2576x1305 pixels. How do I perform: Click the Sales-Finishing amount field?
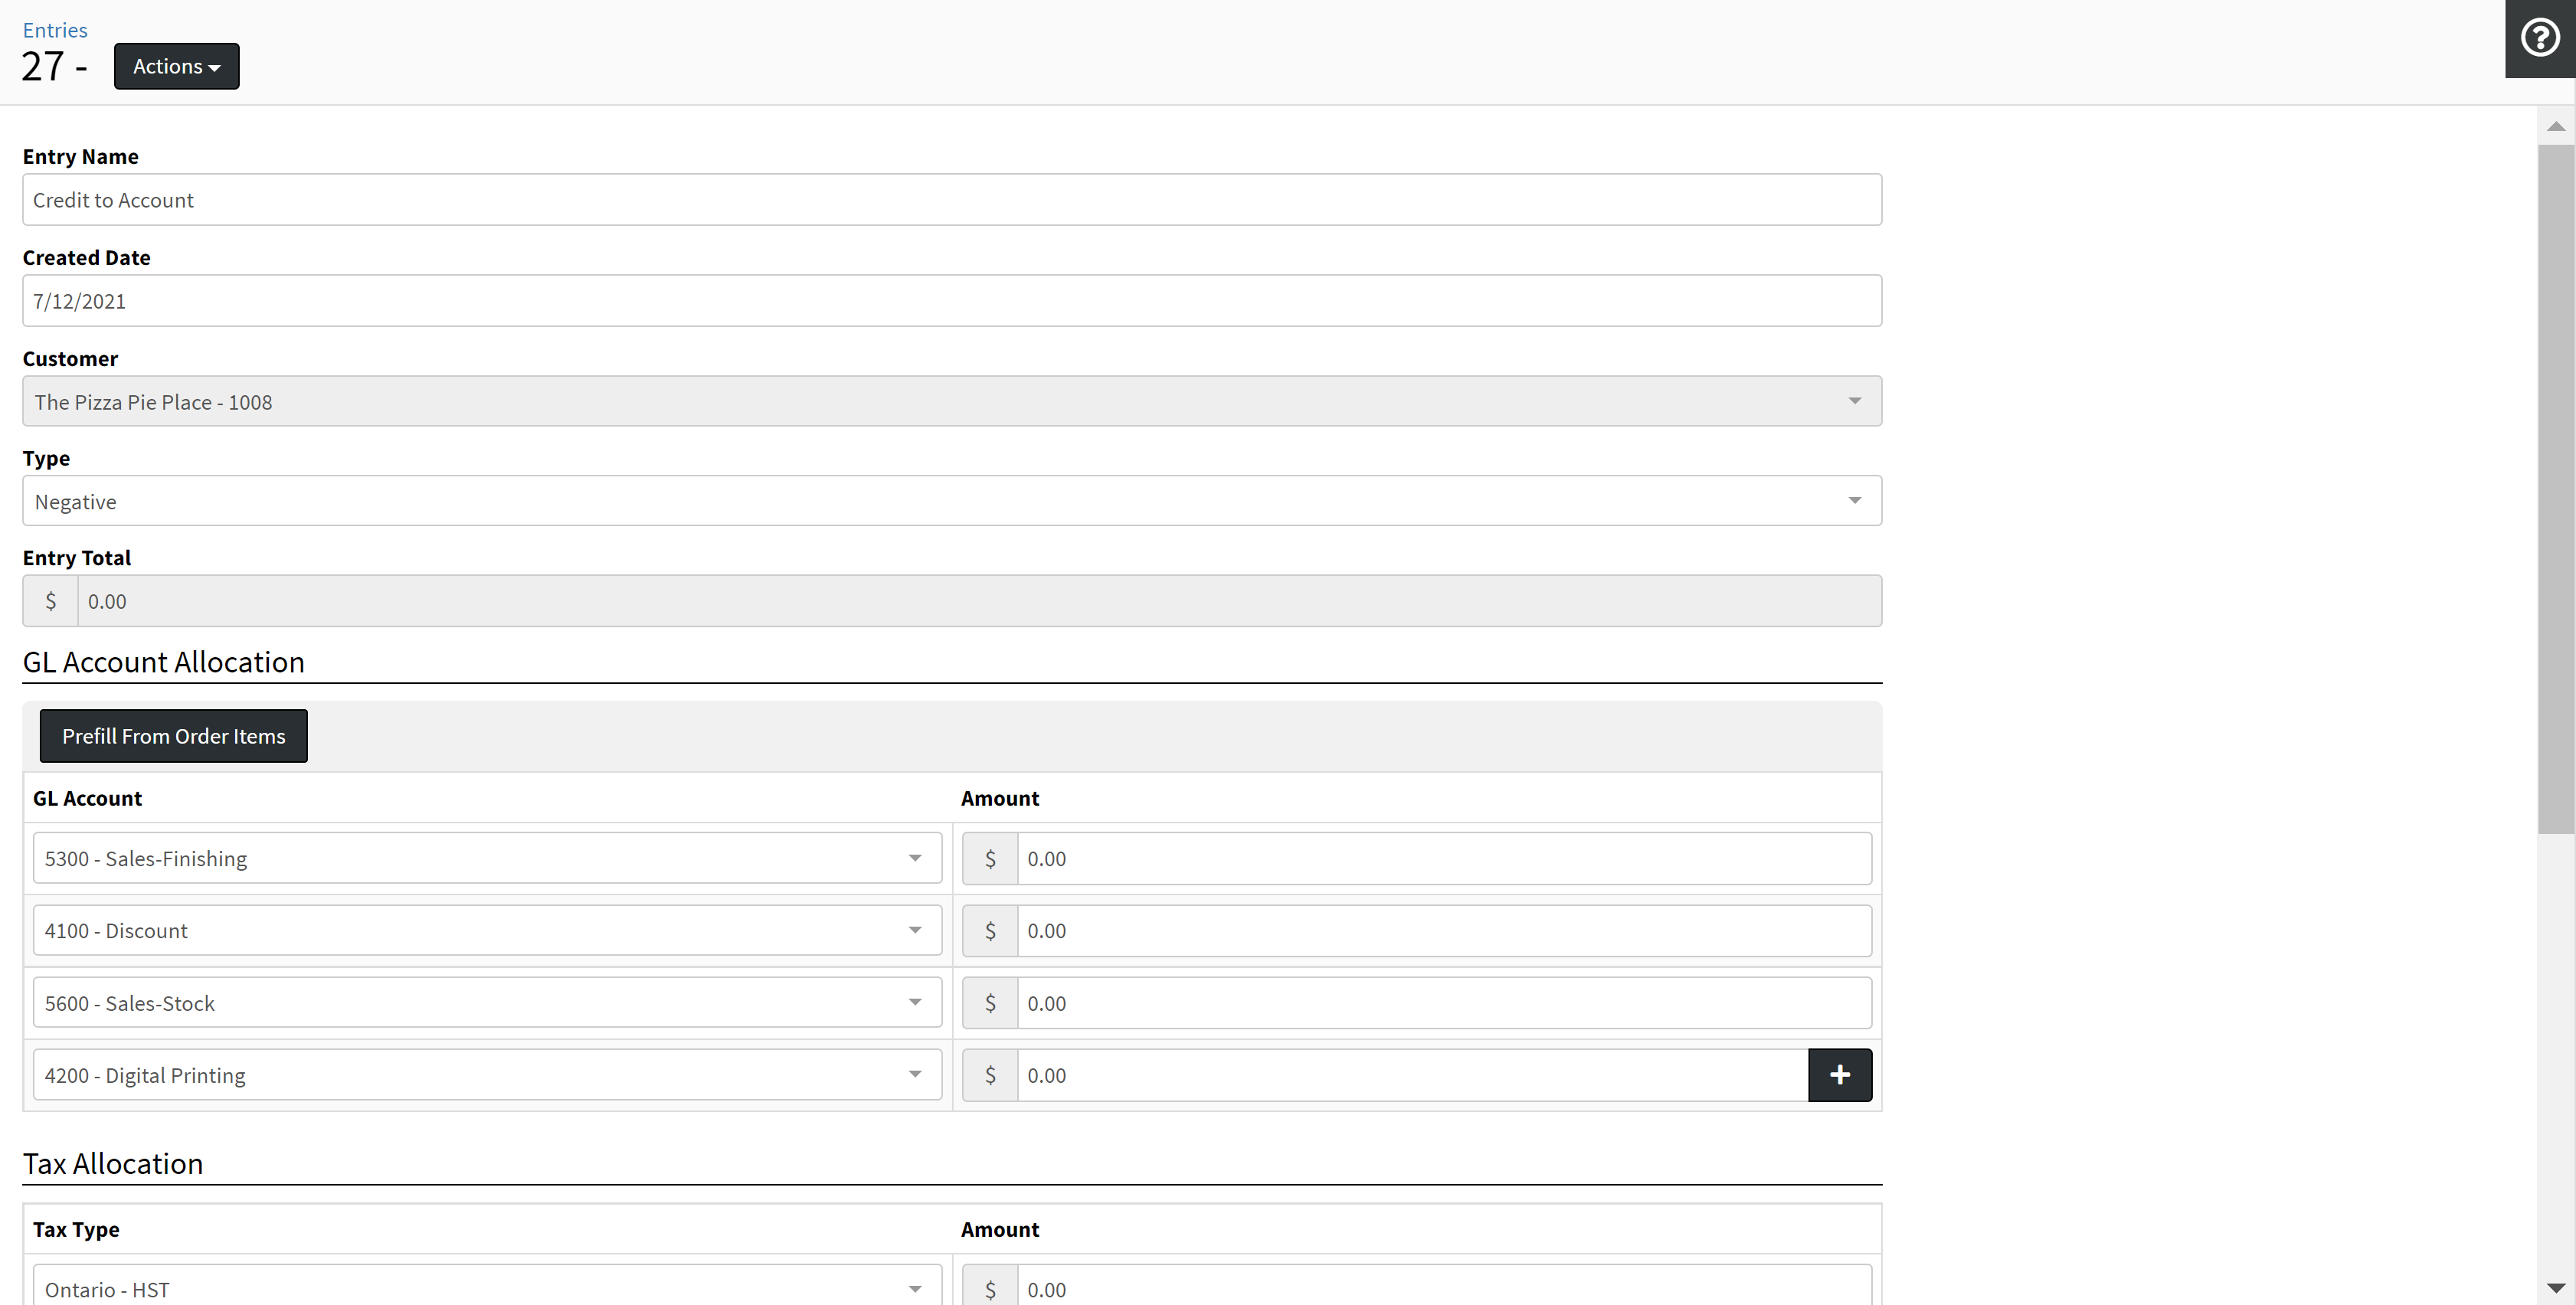(1443, 858)
